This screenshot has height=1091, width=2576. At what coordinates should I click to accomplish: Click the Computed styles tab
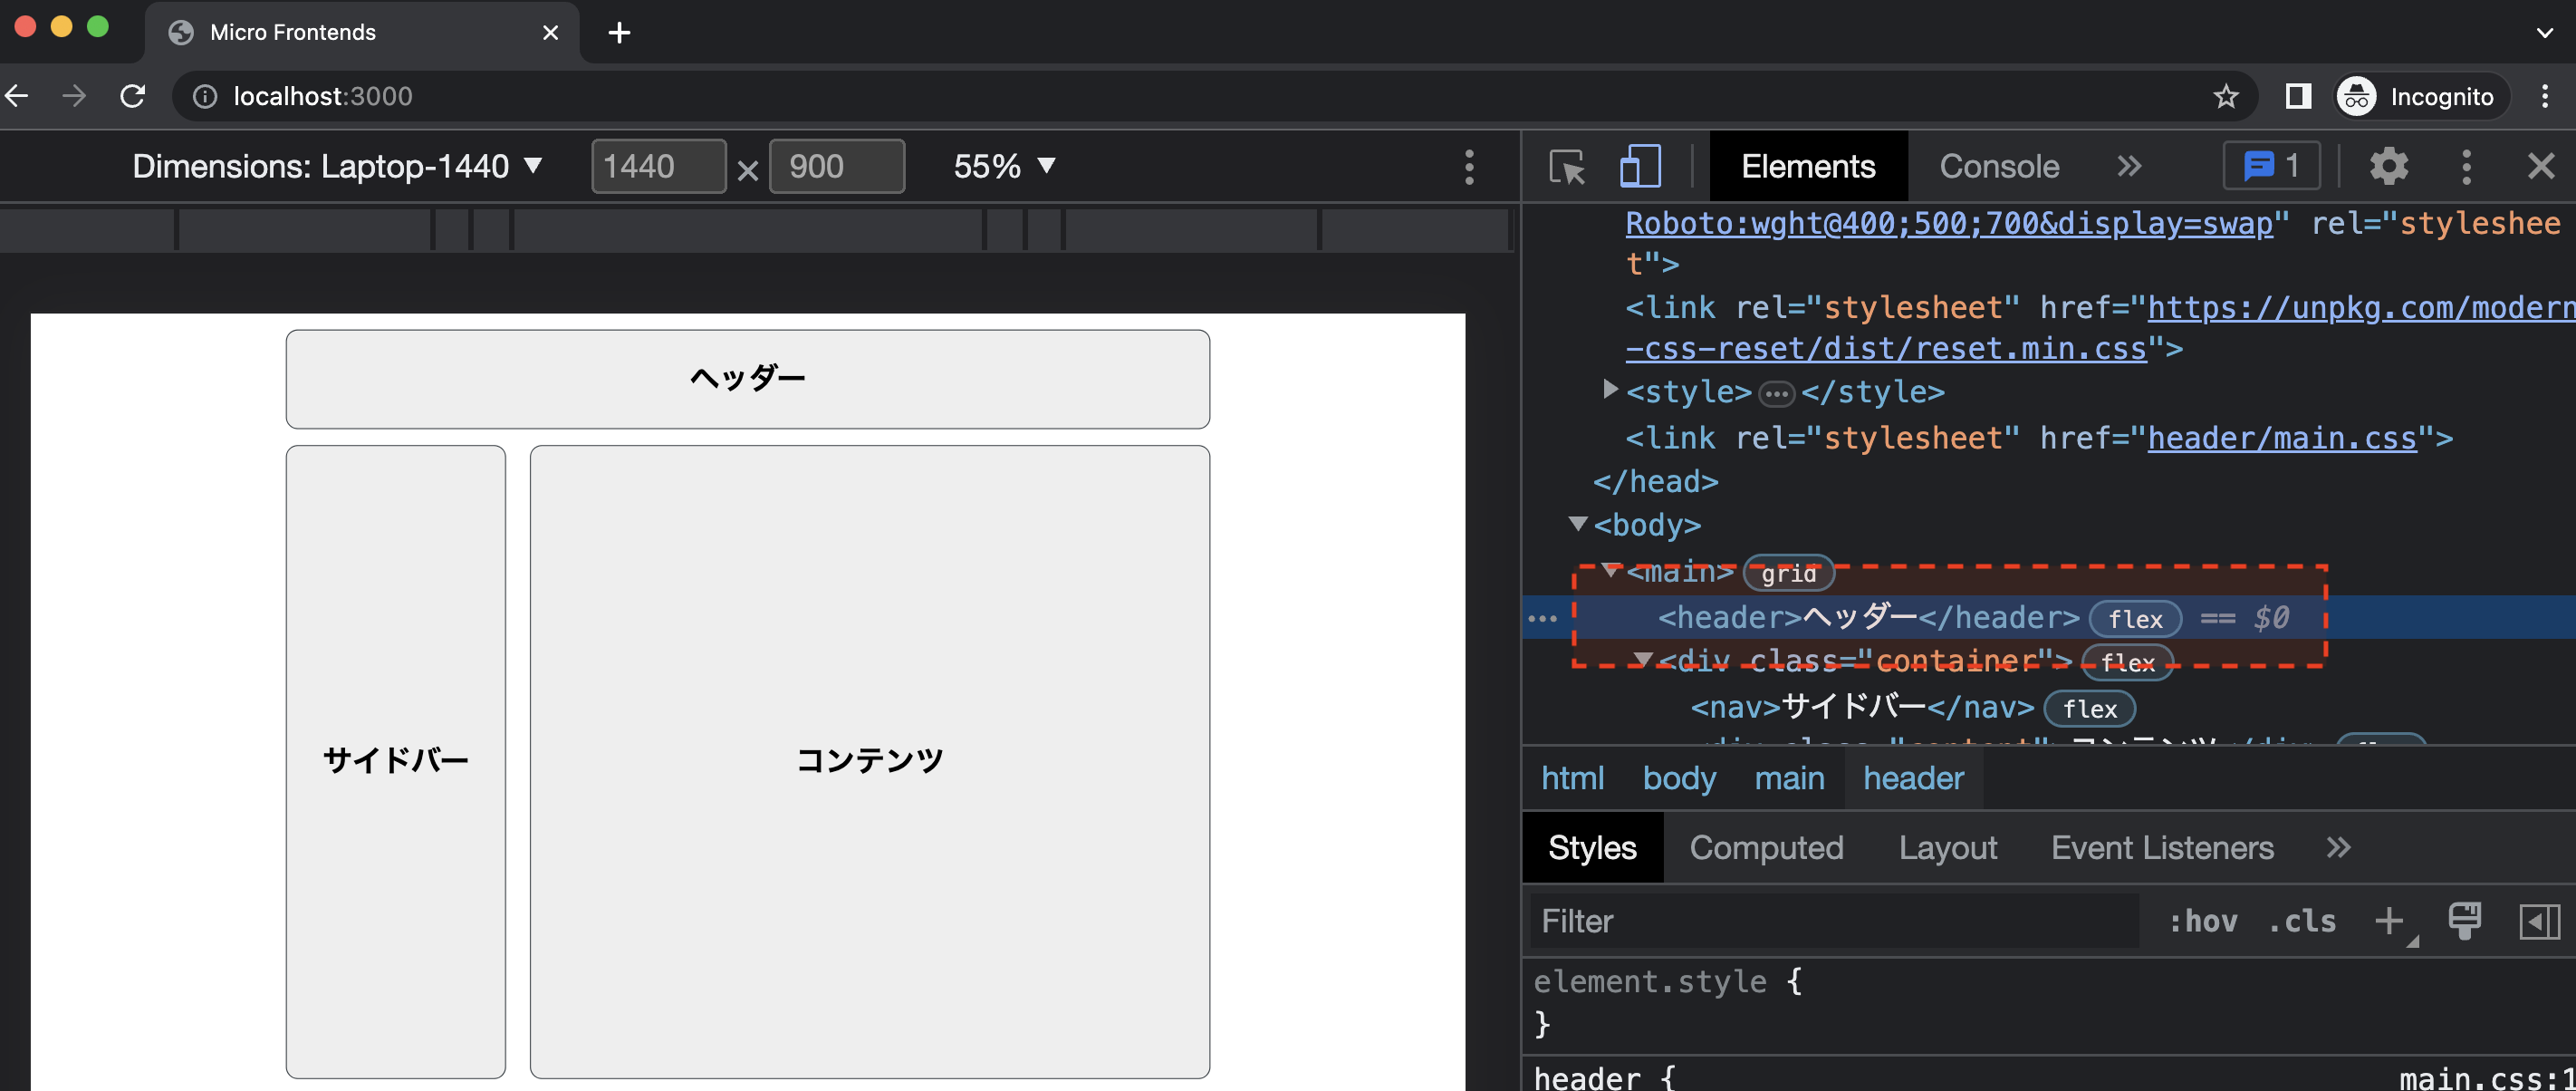tap(1764, 848)
